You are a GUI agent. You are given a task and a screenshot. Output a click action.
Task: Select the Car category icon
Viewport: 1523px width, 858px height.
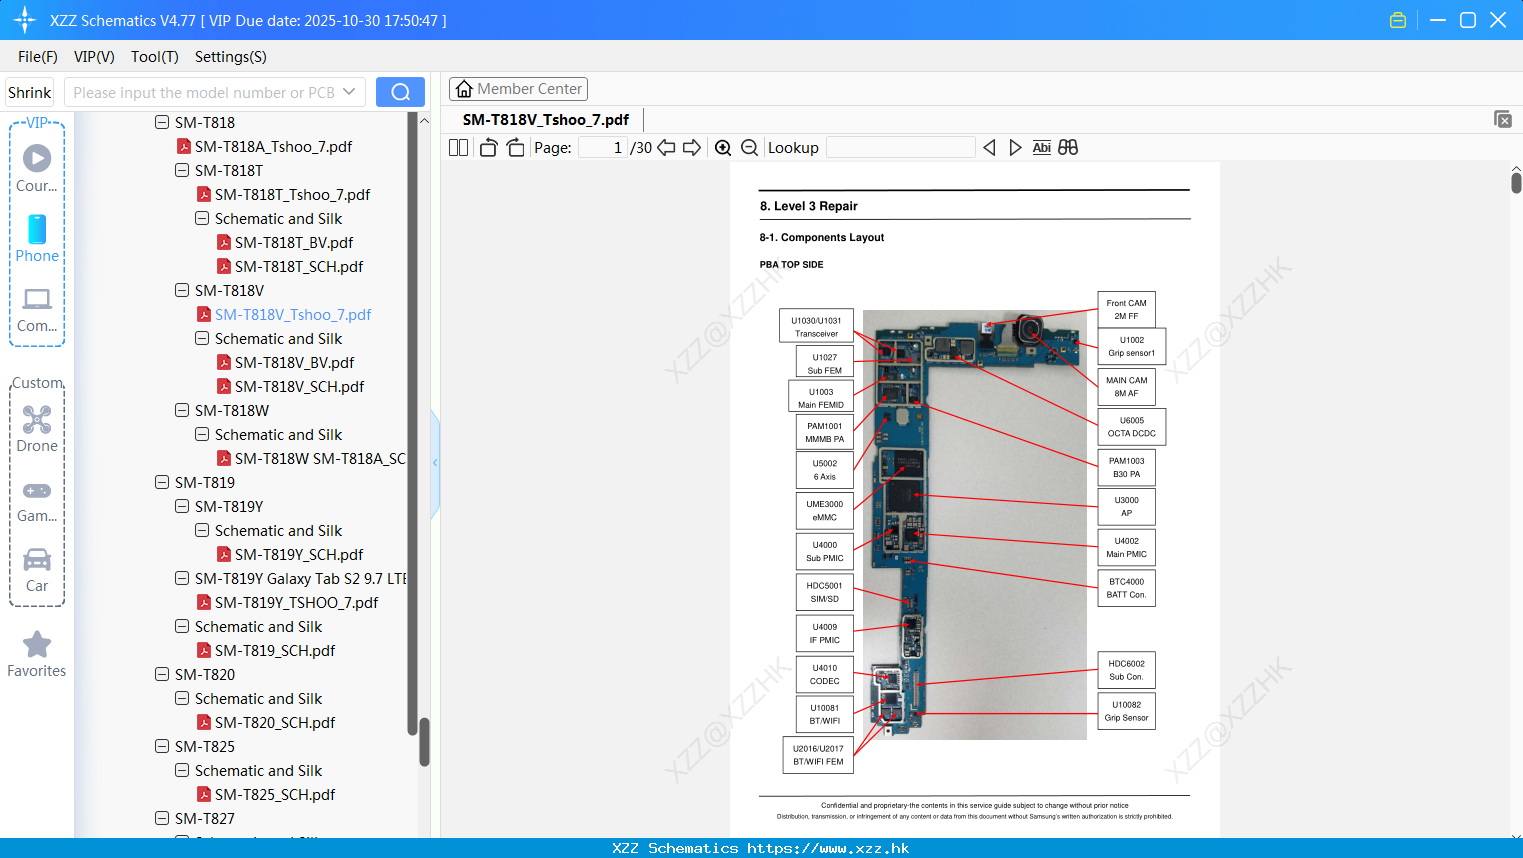coord(37,570)
